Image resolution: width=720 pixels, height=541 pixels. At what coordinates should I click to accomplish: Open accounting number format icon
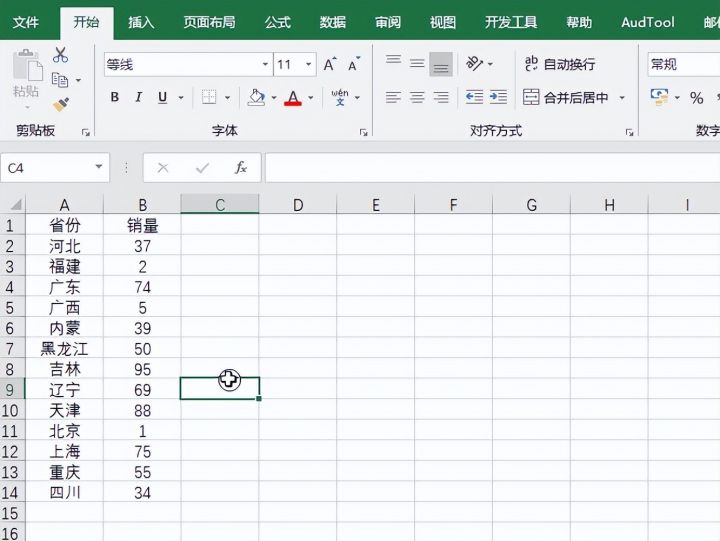[659, 97]
